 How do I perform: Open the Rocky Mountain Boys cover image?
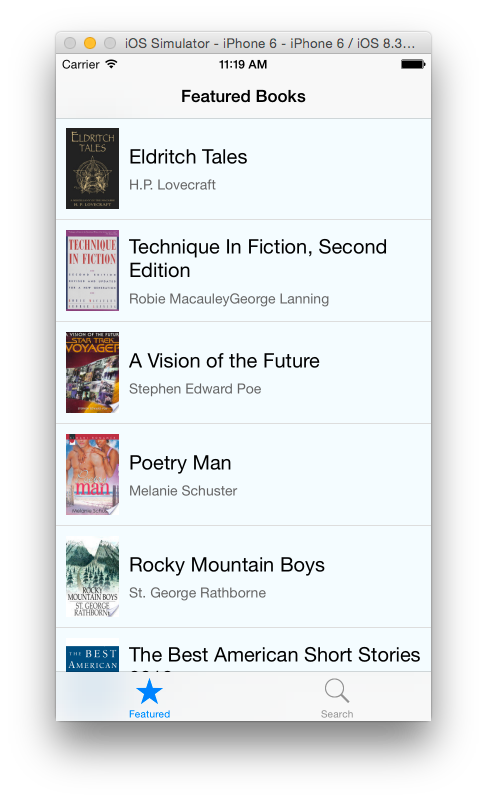92,577
